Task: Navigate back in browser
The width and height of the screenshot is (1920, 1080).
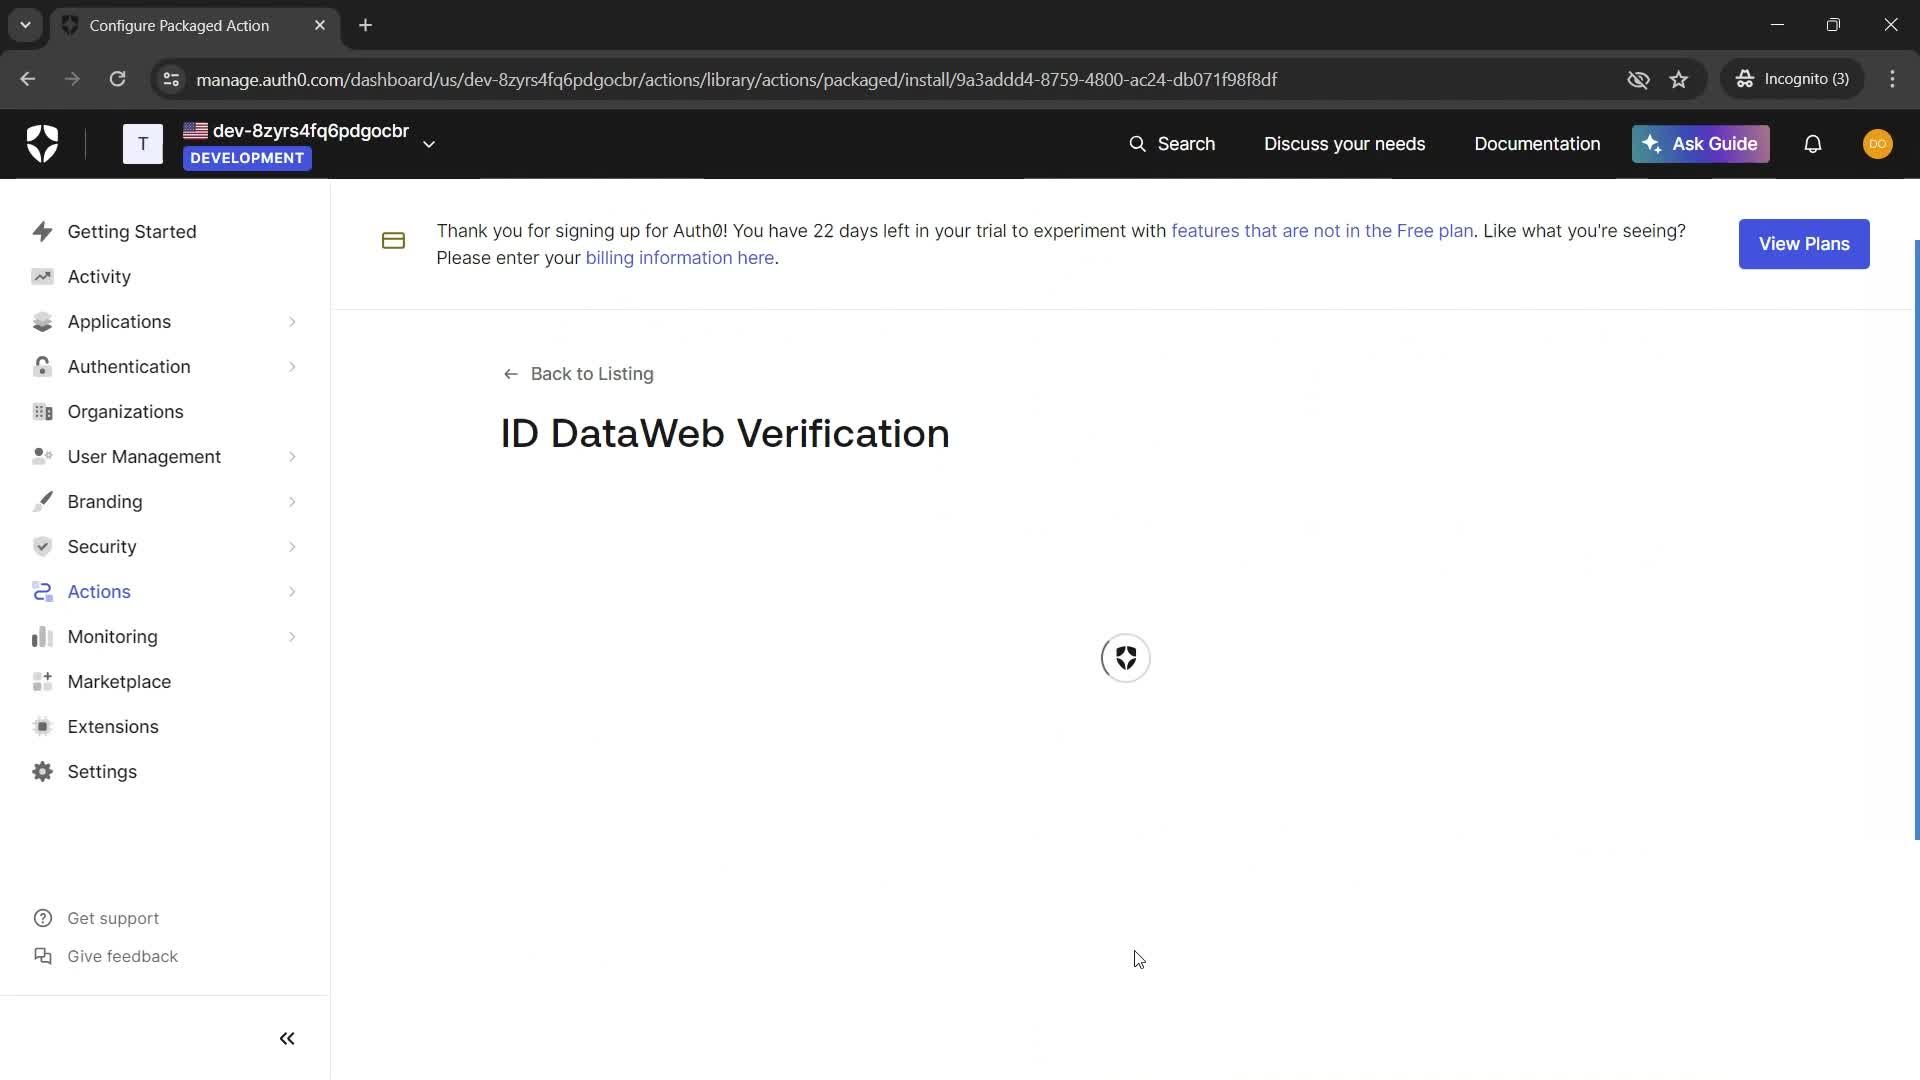Action: (x=27, y=79)
